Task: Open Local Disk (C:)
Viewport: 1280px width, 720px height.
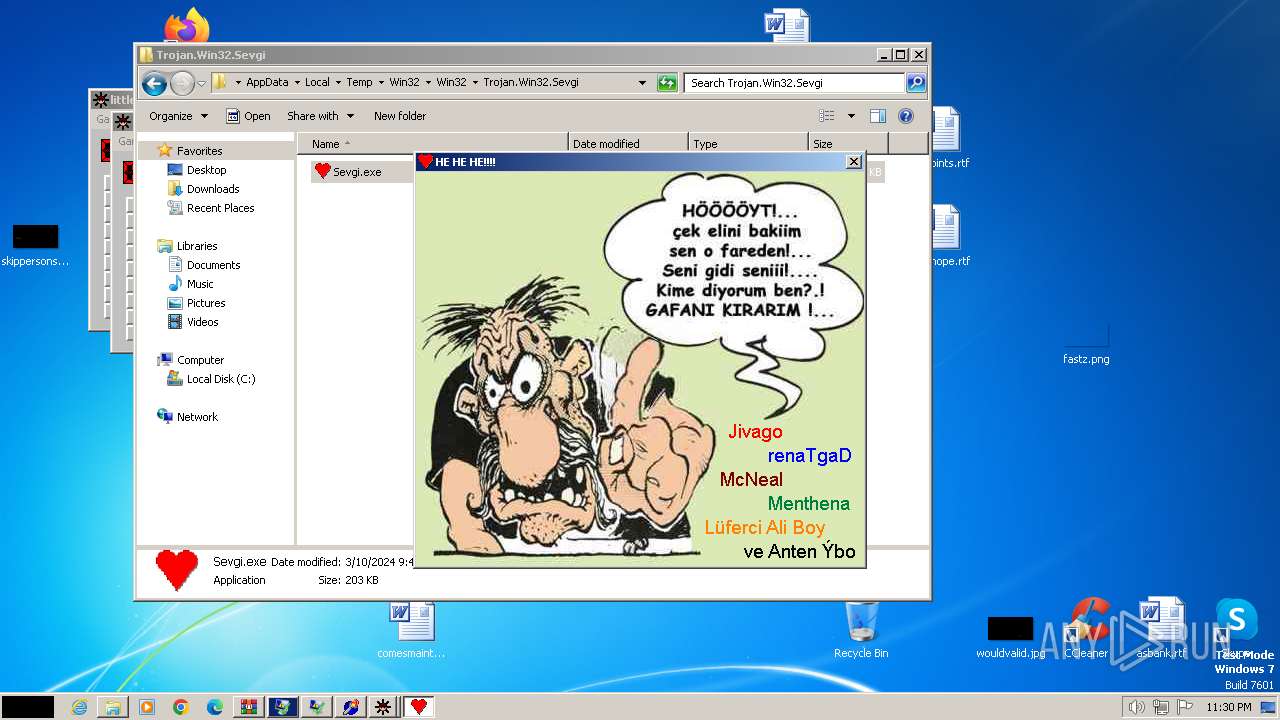Action: 220,379
